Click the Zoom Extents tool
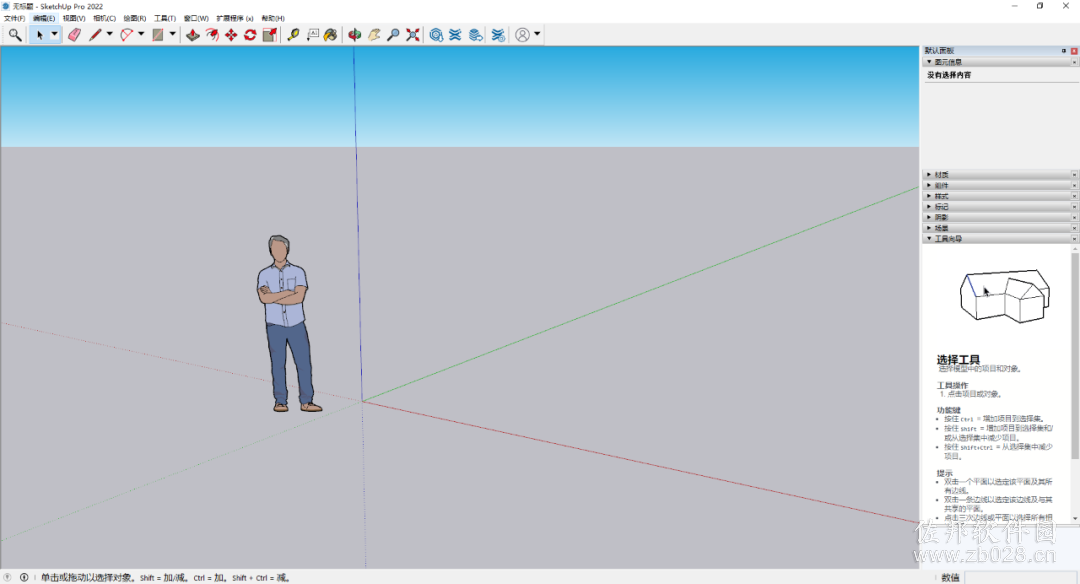The width and height of the screenshot is (1080, 584). [413, 34]
